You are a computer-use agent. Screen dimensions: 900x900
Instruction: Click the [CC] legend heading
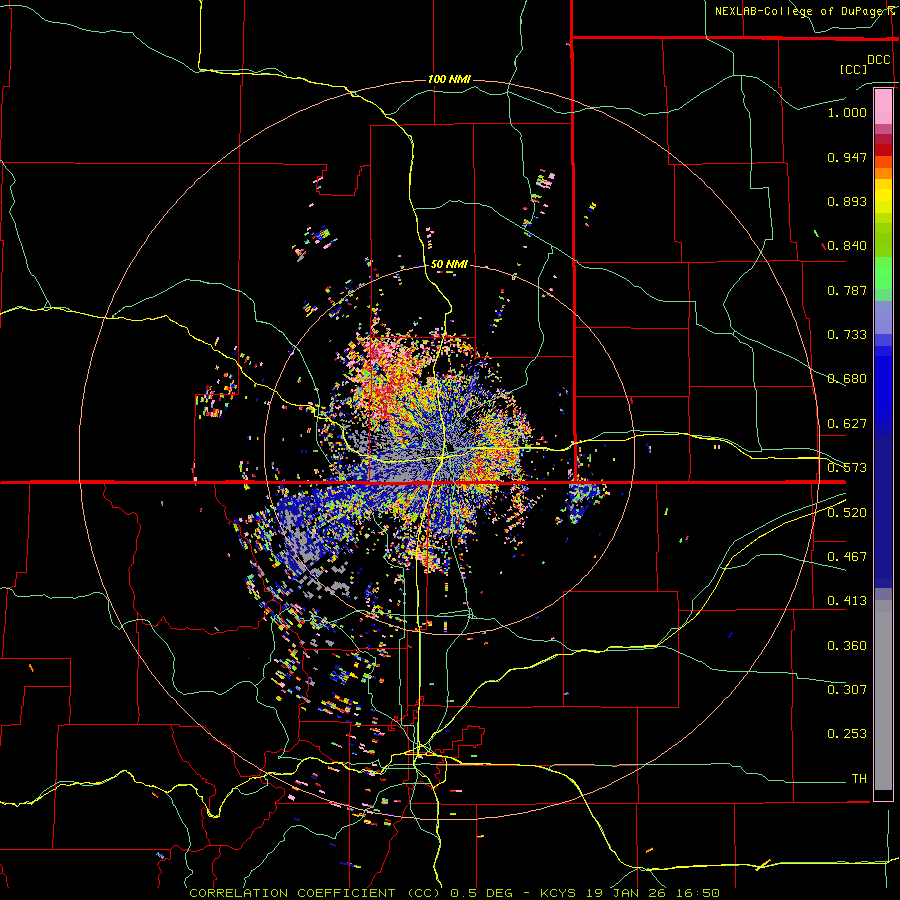pyautogui.click(x=853, y=69)
